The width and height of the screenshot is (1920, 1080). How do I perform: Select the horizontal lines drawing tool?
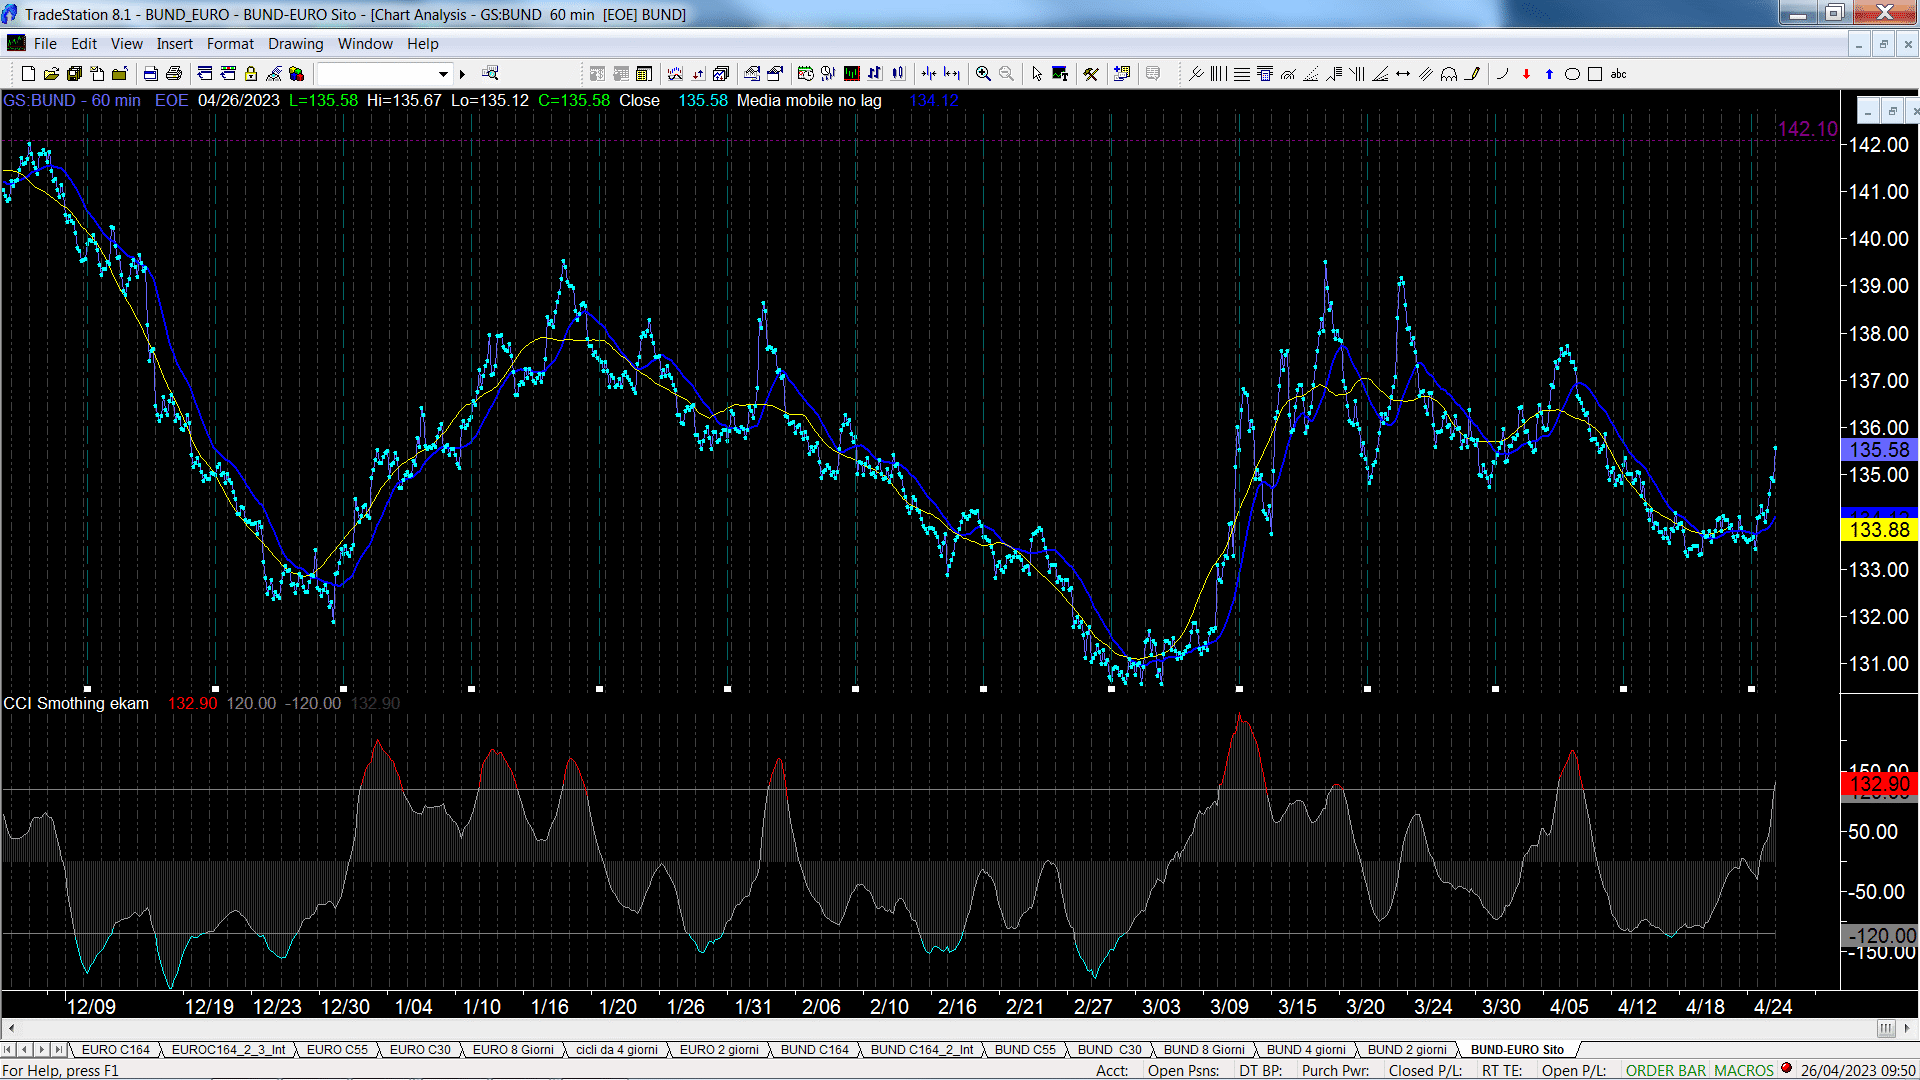click(1242, 74)
